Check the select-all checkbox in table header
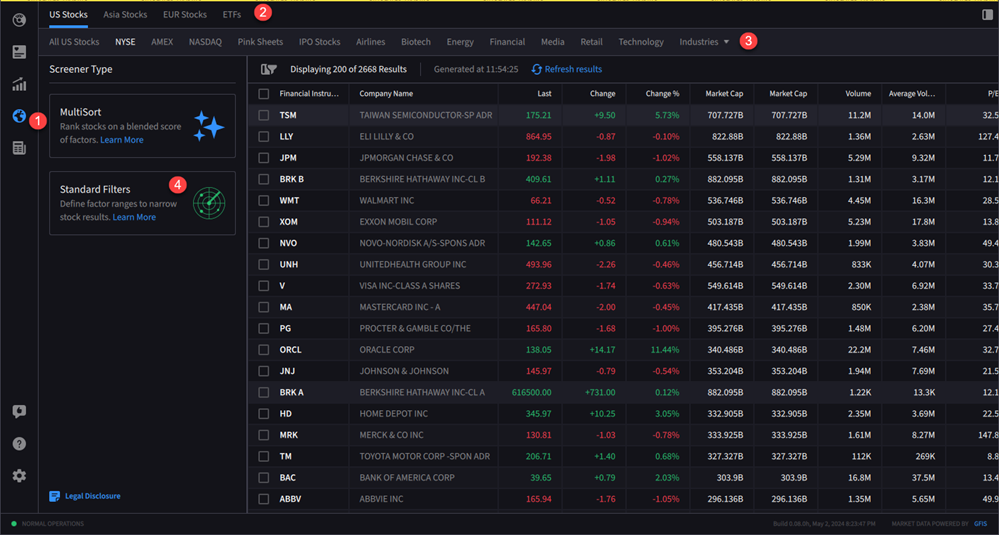 (264, 94)
